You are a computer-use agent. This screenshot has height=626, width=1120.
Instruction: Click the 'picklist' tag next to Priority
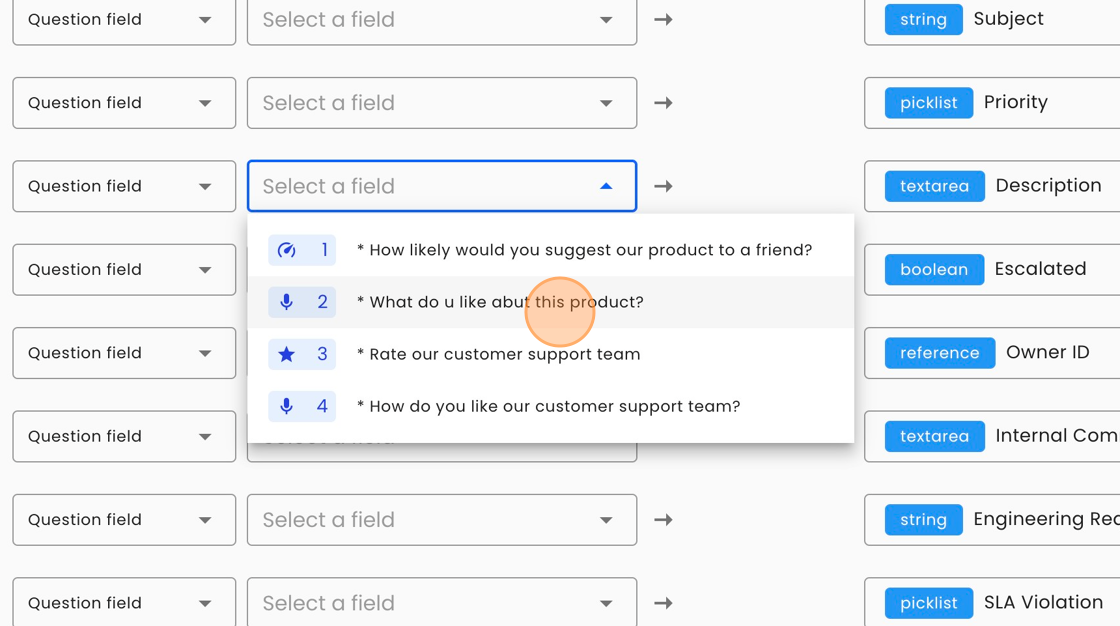tap(928, 103)
